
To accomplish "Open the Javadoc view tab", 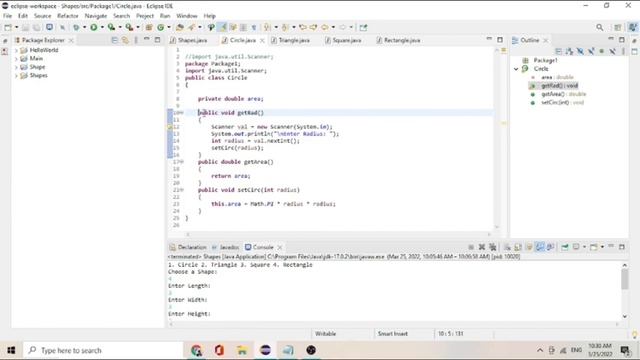I will [225, 247].
